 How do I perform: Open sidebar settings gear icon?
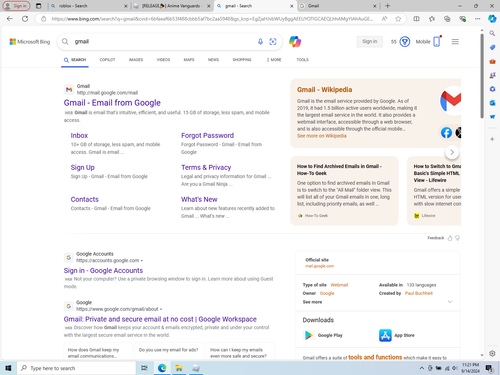tap(492, 353)
